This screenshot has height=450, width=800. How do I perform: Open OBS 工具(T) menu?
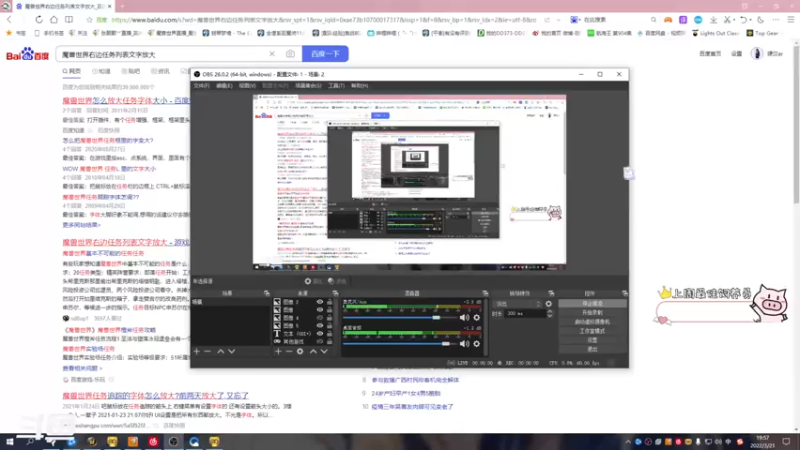336,86
